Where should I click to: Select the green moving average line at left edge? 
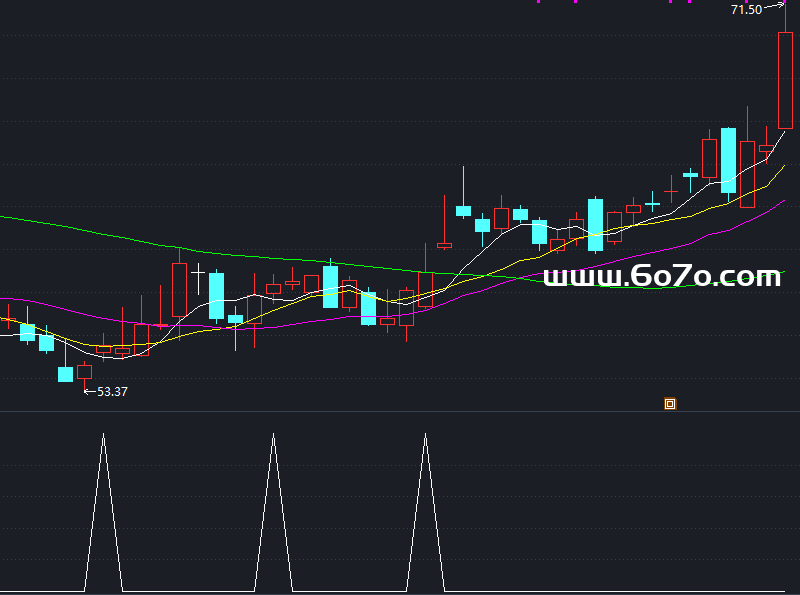coord(10,217)
